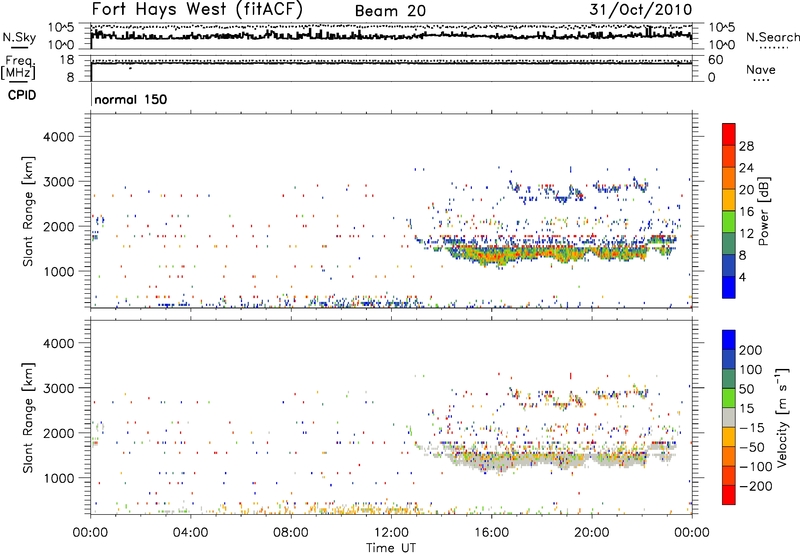This screenshot has height=554, width=800.
Task: Click the 'CPID' row label
Action: tap(22, 95)
